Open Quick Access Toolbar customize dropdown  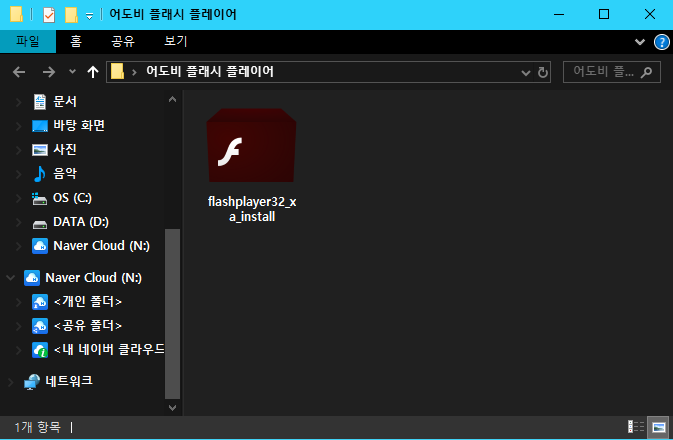click(89, 16)
